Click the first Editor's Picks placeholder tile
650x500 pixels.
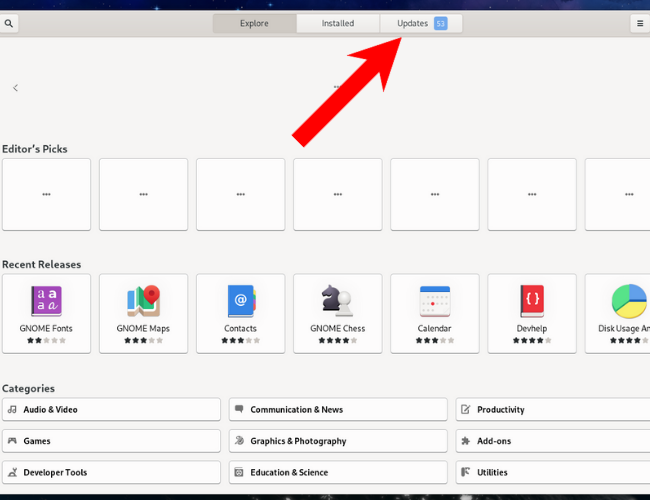point(46,194)
